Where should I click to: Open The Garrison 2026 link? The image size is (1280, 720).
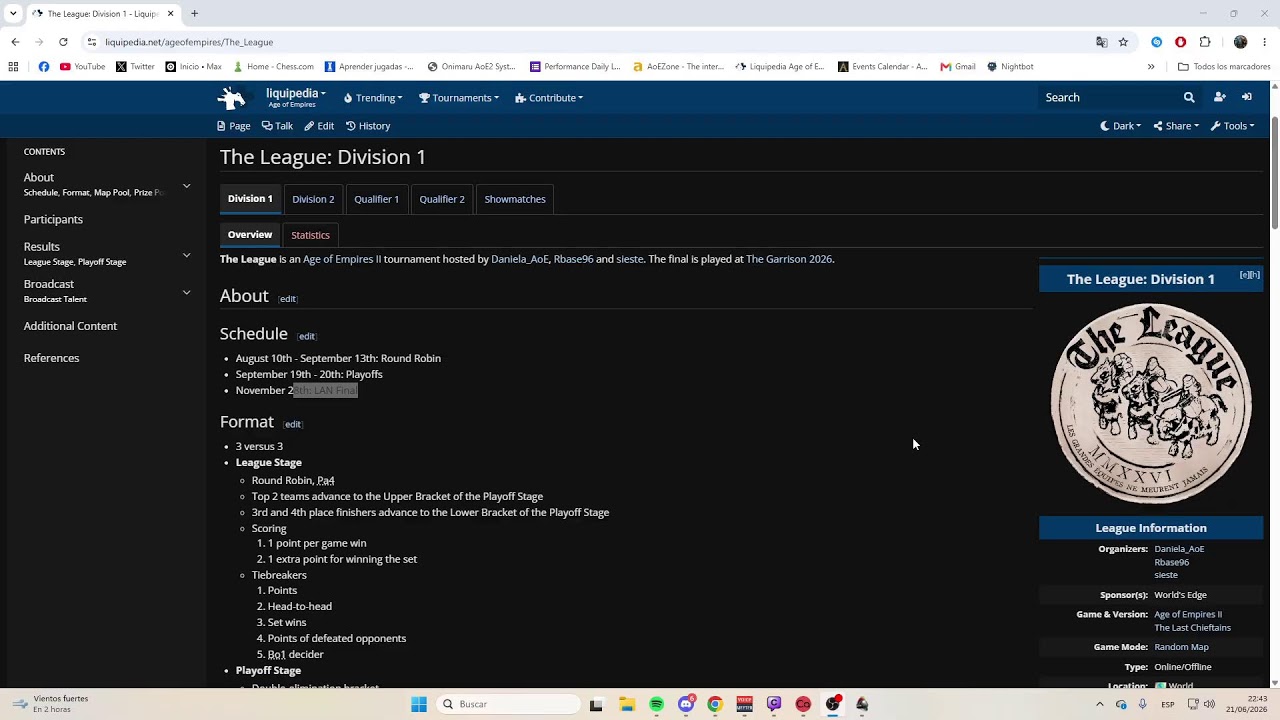point(789,259)
